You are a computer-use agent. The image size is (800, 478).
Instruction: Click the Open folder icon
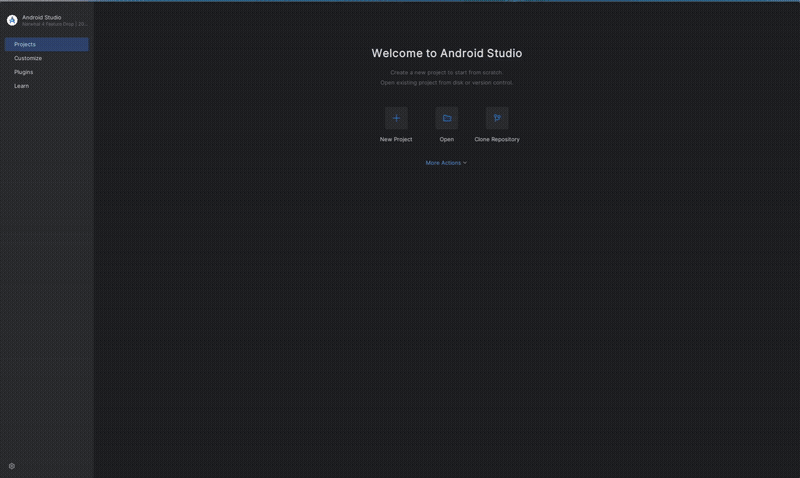[446, 118]
